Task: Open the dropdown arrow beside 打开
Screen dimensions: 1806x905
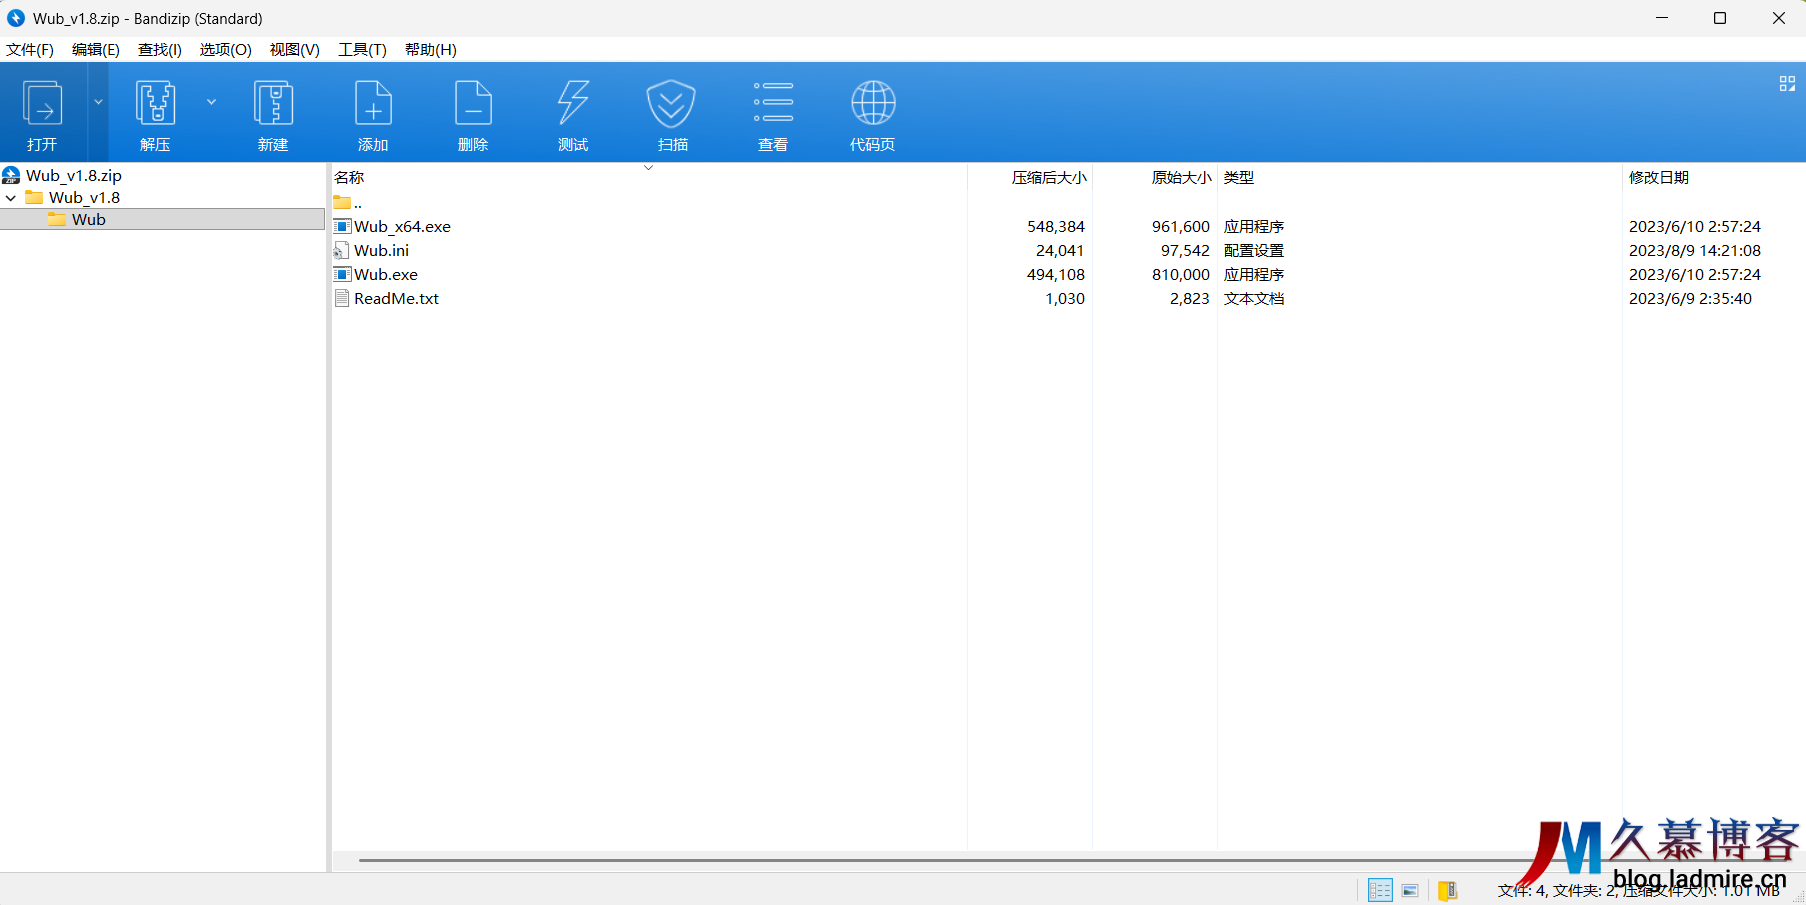Action: pos(98,102)
